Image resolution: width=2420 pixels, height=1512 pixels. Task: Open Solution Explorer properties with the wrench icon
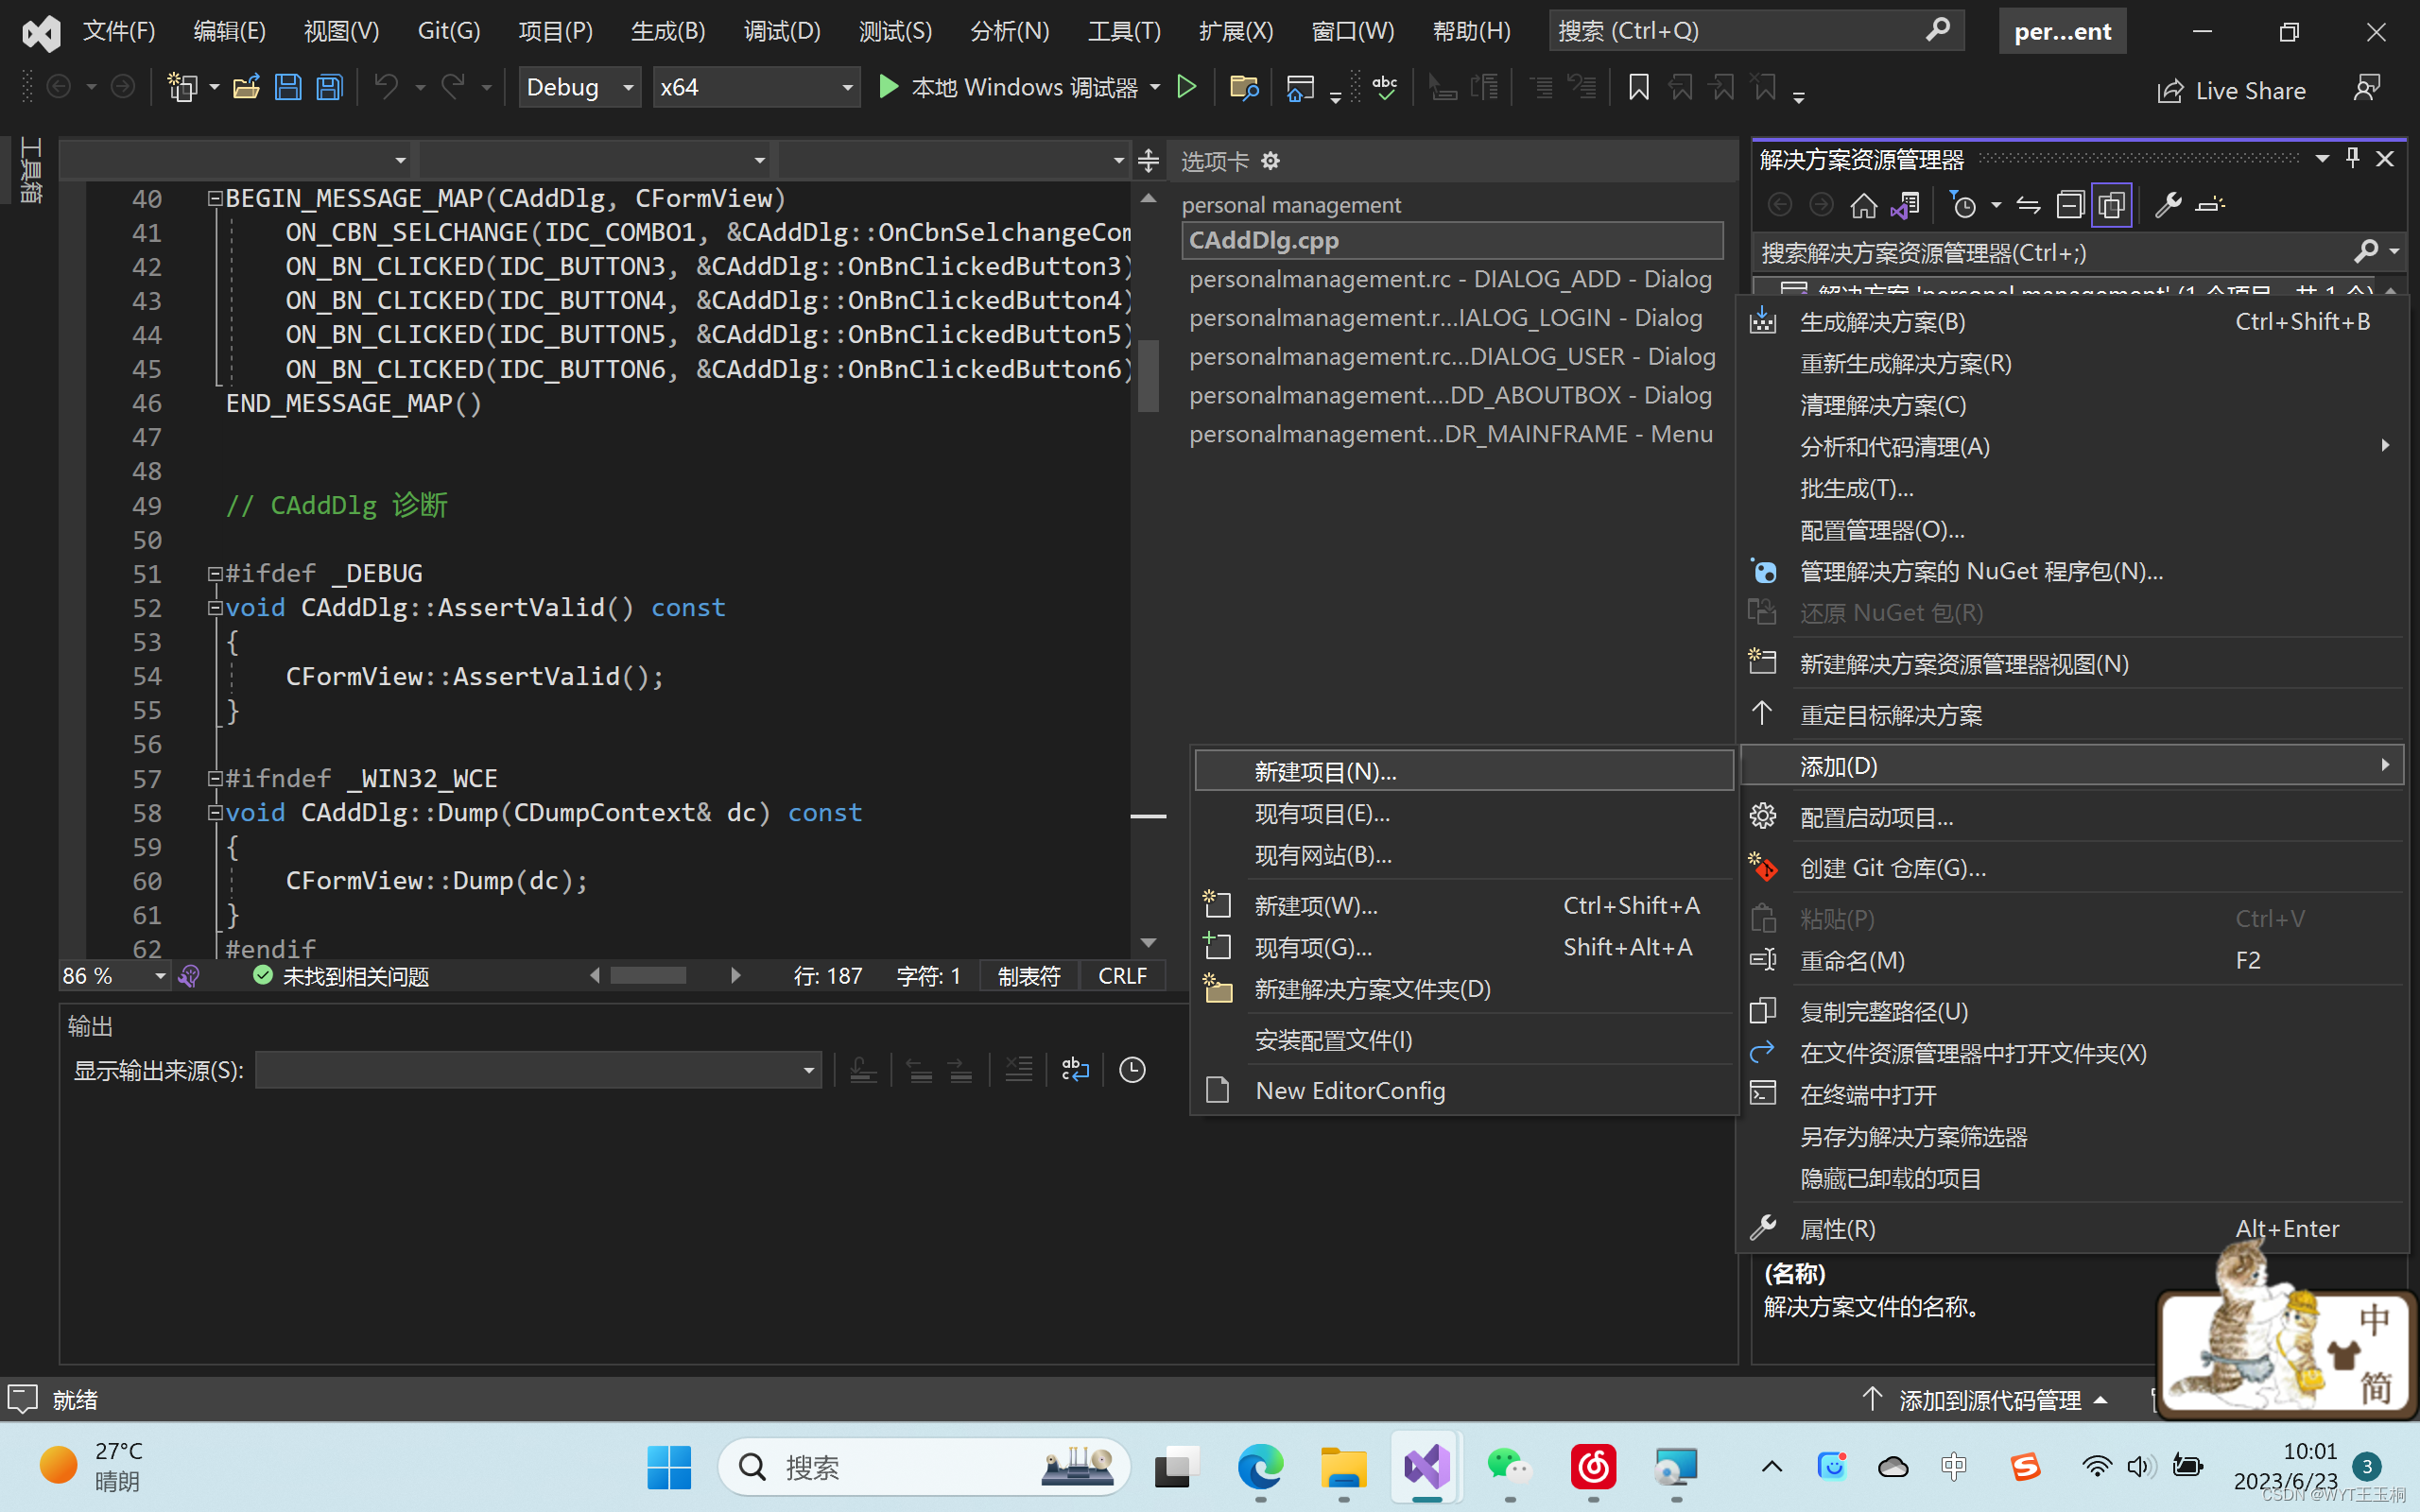click(2167, 204)
